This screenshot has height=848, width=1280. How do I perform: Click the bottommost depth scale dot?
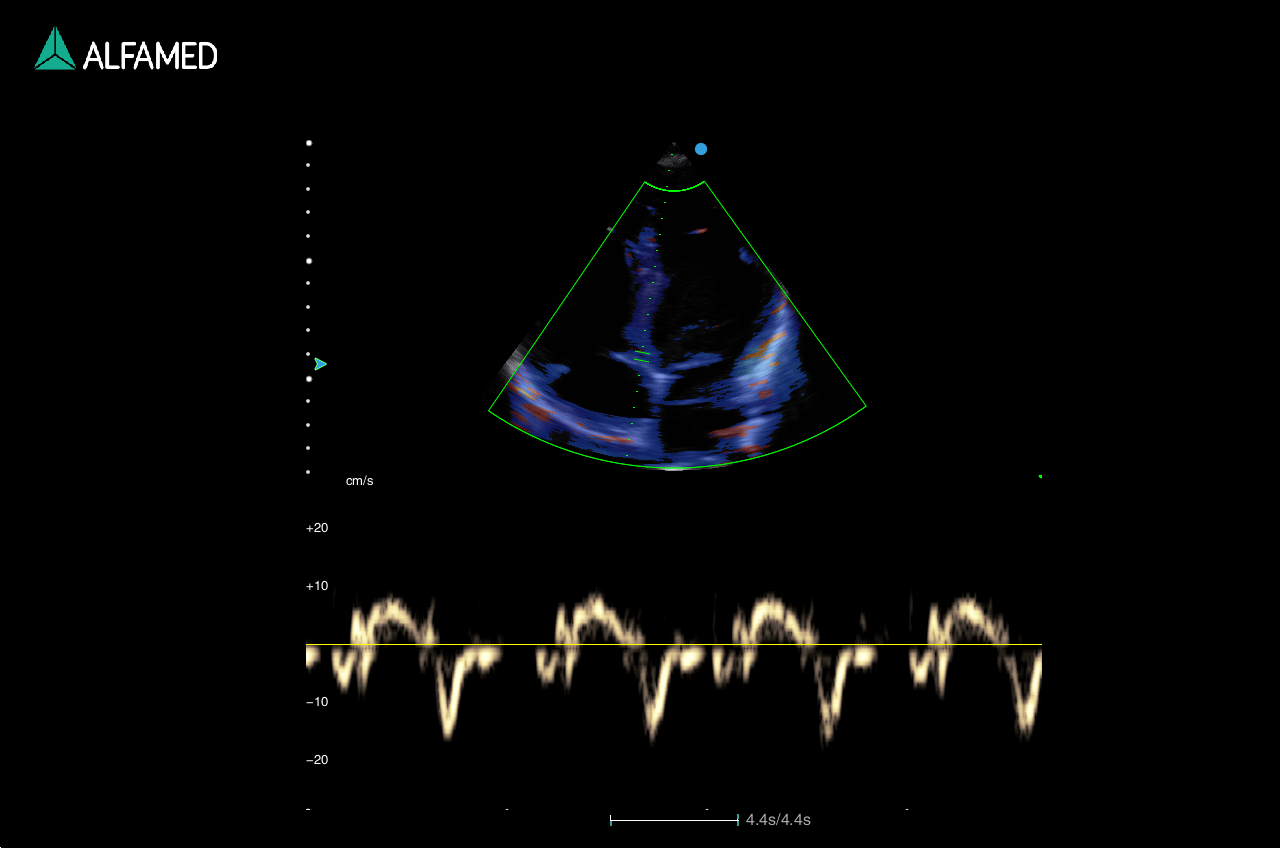pyautogui.click(x=308, y=471)
